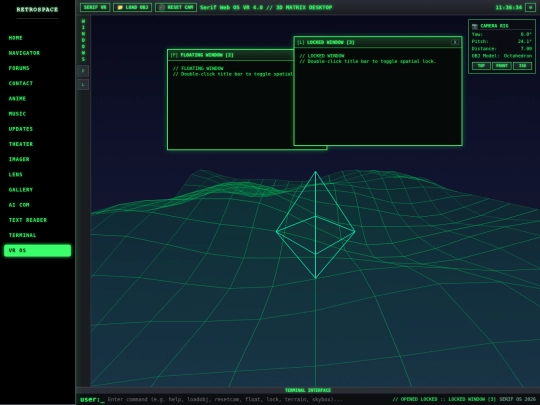Set camera to ISO view
The height and width of the screenshot is (405, 540).
(522, 66)
